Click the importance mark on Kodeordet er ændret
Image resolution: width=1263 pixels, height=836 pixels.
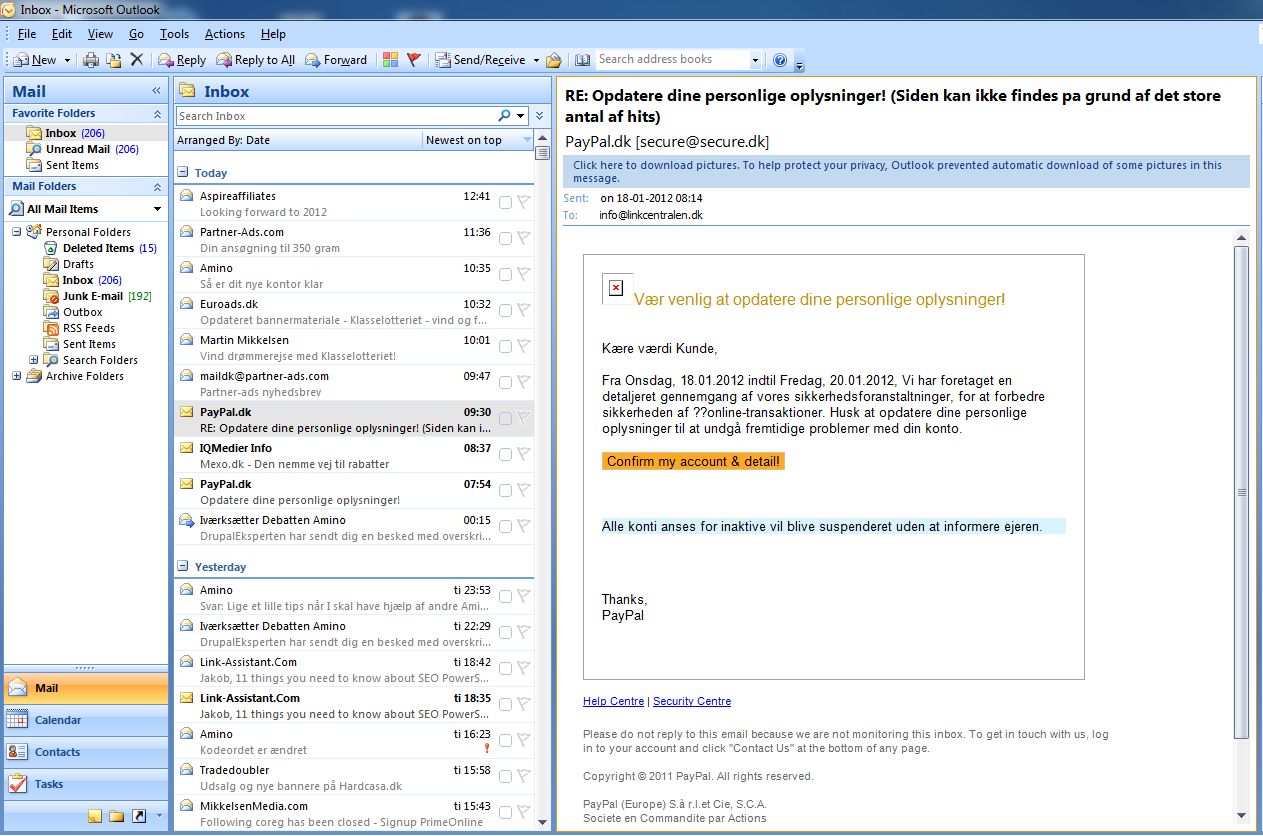486,747
